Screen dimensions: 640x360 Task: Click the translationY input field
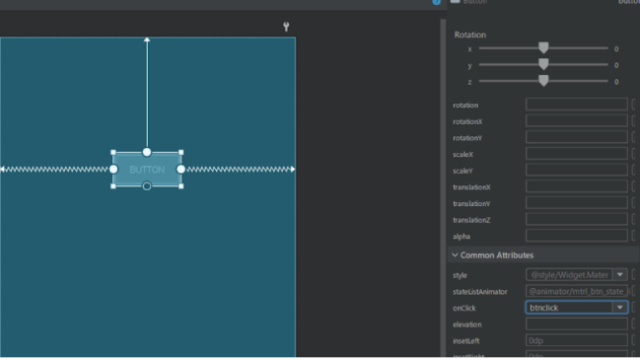(x=576, y=203)
